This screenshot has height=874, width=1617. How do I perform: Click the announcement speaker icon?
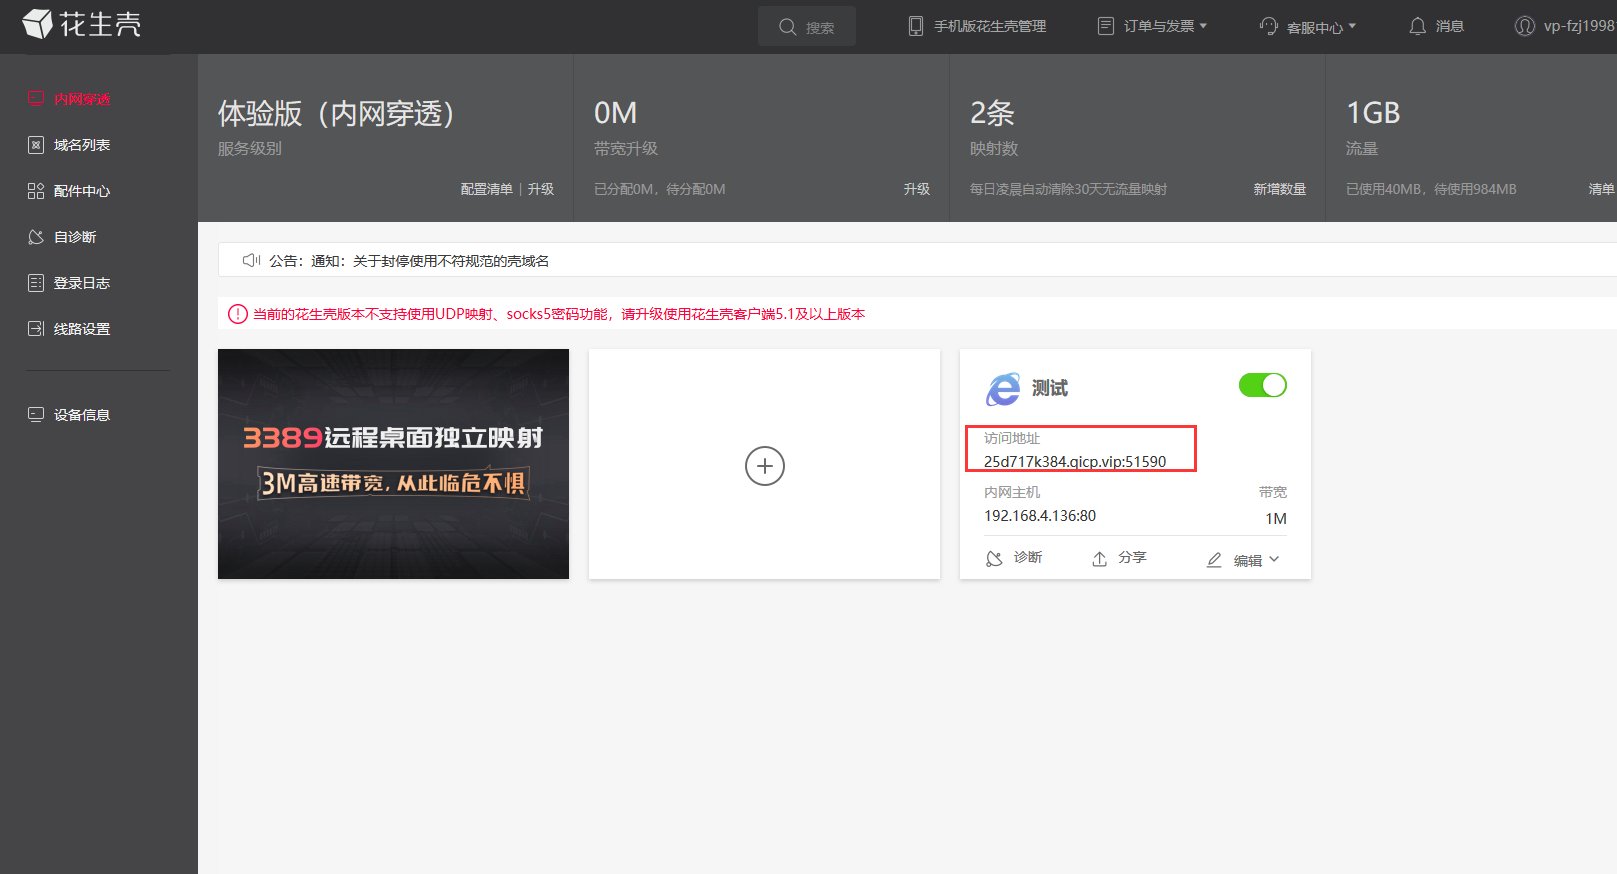coord(251,260)
